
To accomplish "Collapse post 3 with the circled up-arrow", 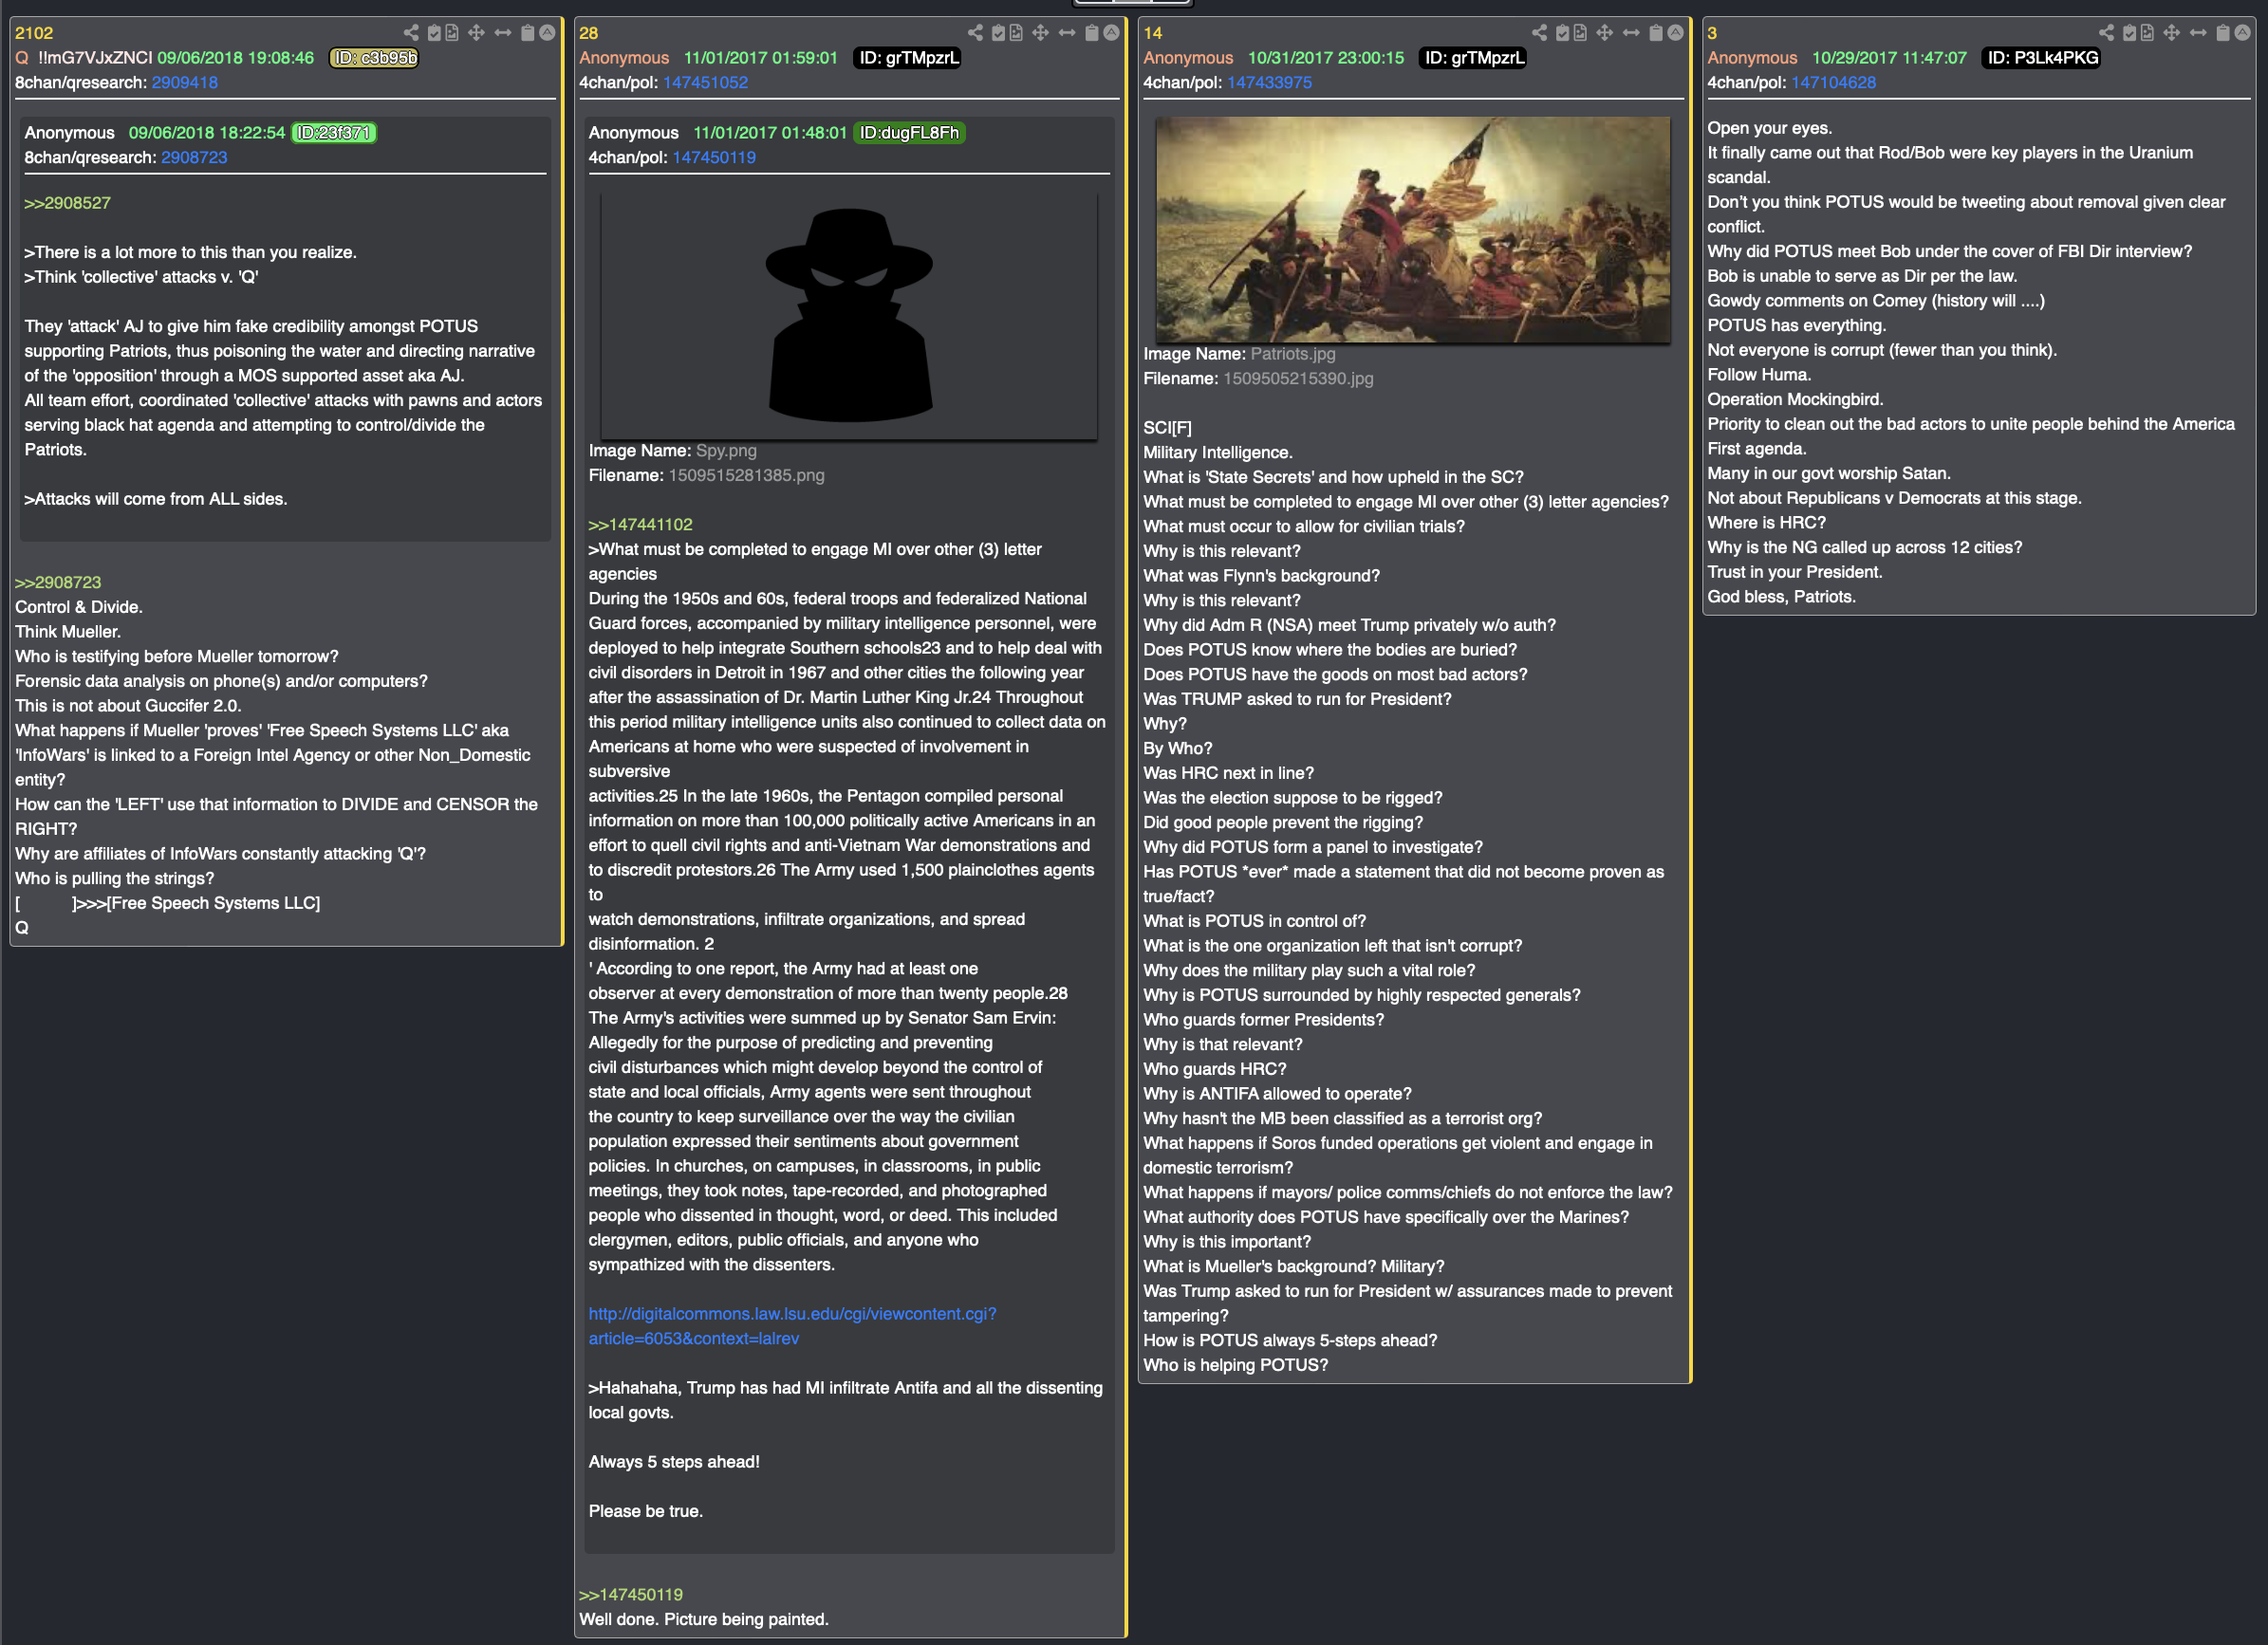I will 2242,32.
